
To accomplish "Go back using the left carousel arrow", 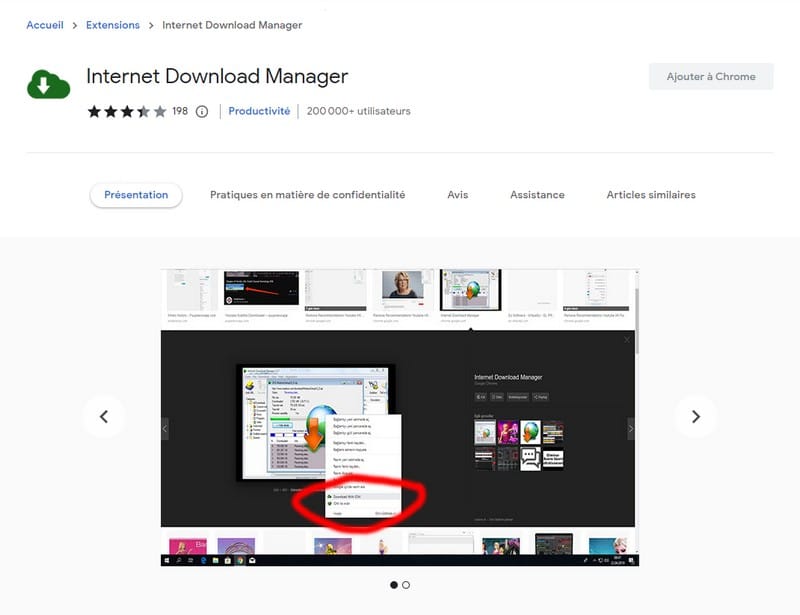I will (104, 416).
